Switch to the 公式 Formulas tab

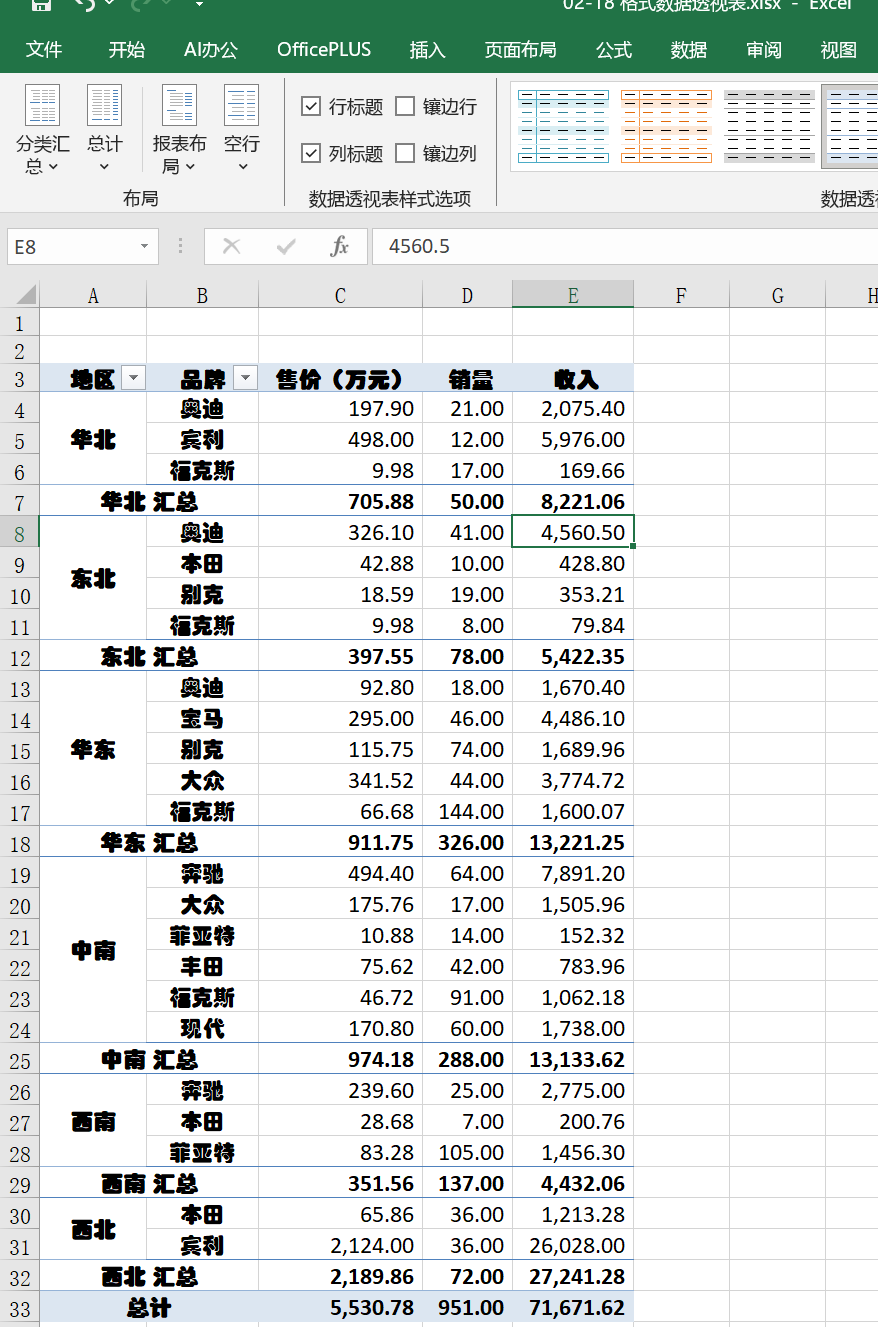point(614,50)
